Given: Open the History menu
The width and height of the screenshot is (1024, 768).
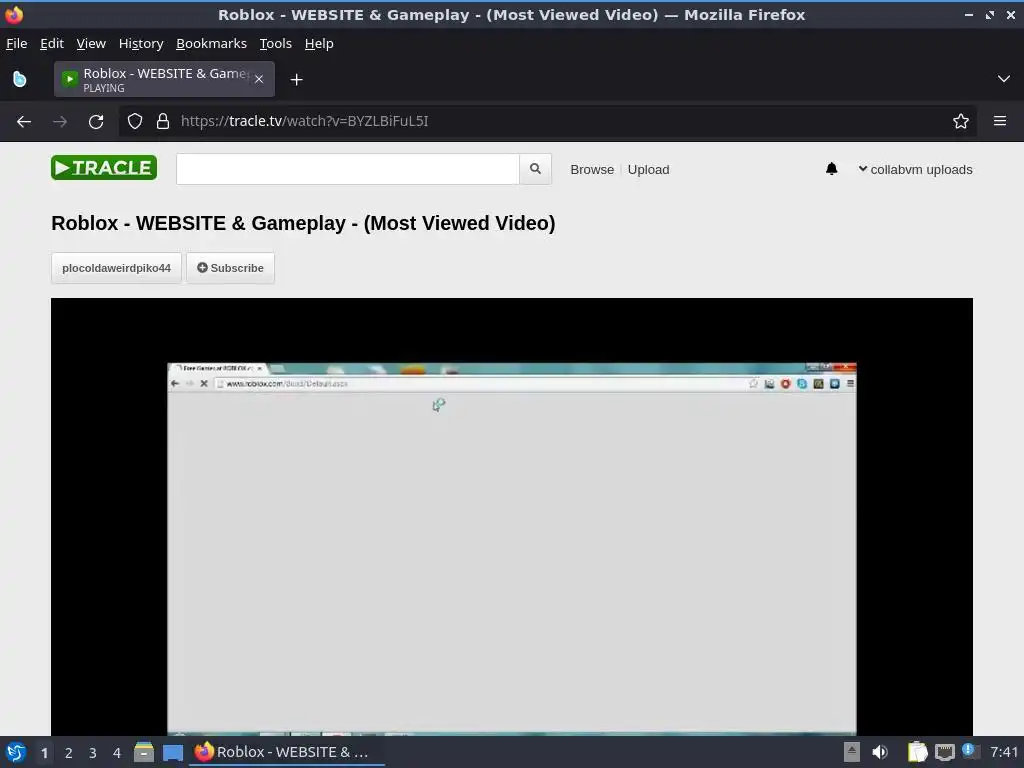Looking at the screenshot, I should click(140, 44).
